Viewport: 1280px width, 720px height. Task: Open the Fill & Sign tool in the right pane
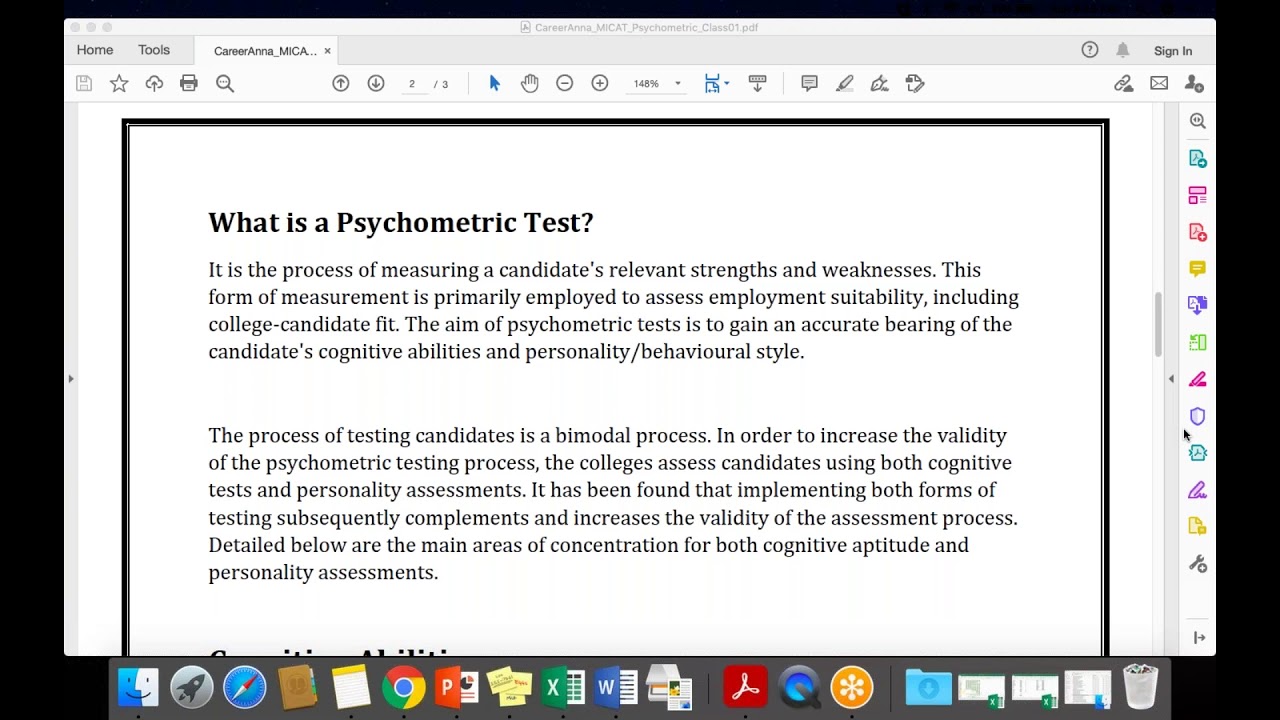[x=1198, y=490]
